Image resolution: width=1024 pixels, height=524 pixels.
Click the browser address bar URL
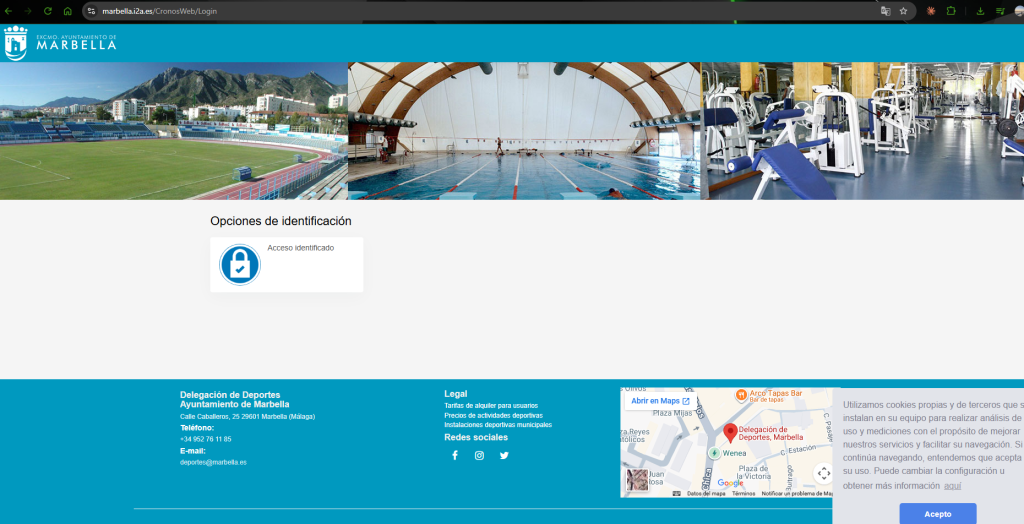160,11
